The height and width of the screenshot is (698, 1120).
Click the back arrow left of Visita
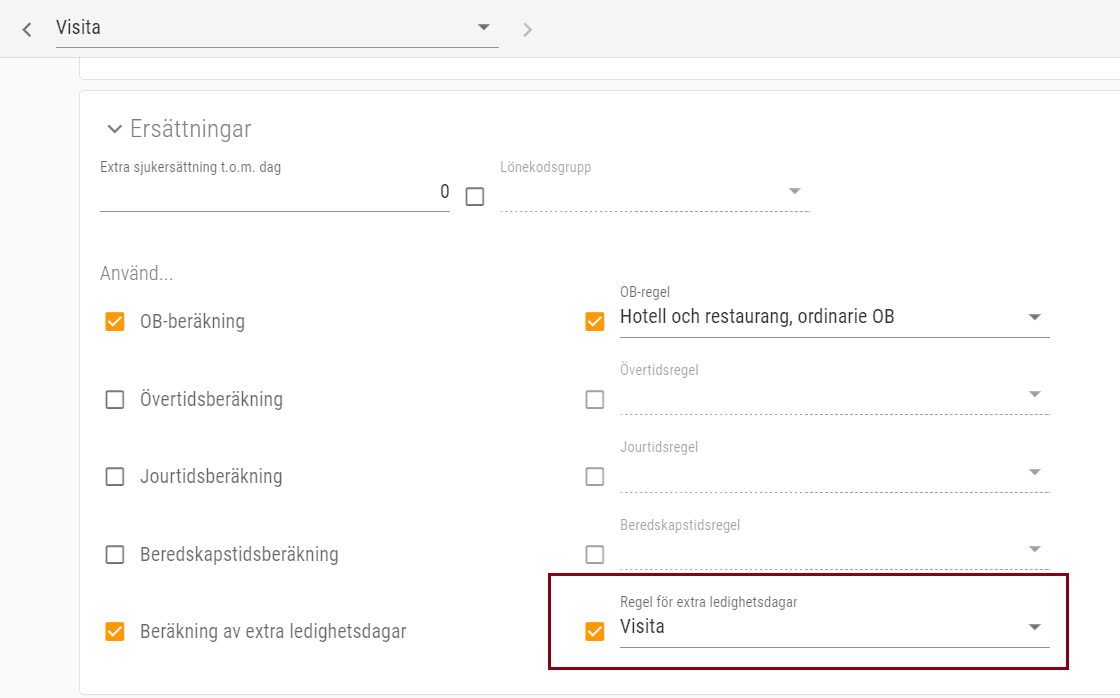[27, 30]
